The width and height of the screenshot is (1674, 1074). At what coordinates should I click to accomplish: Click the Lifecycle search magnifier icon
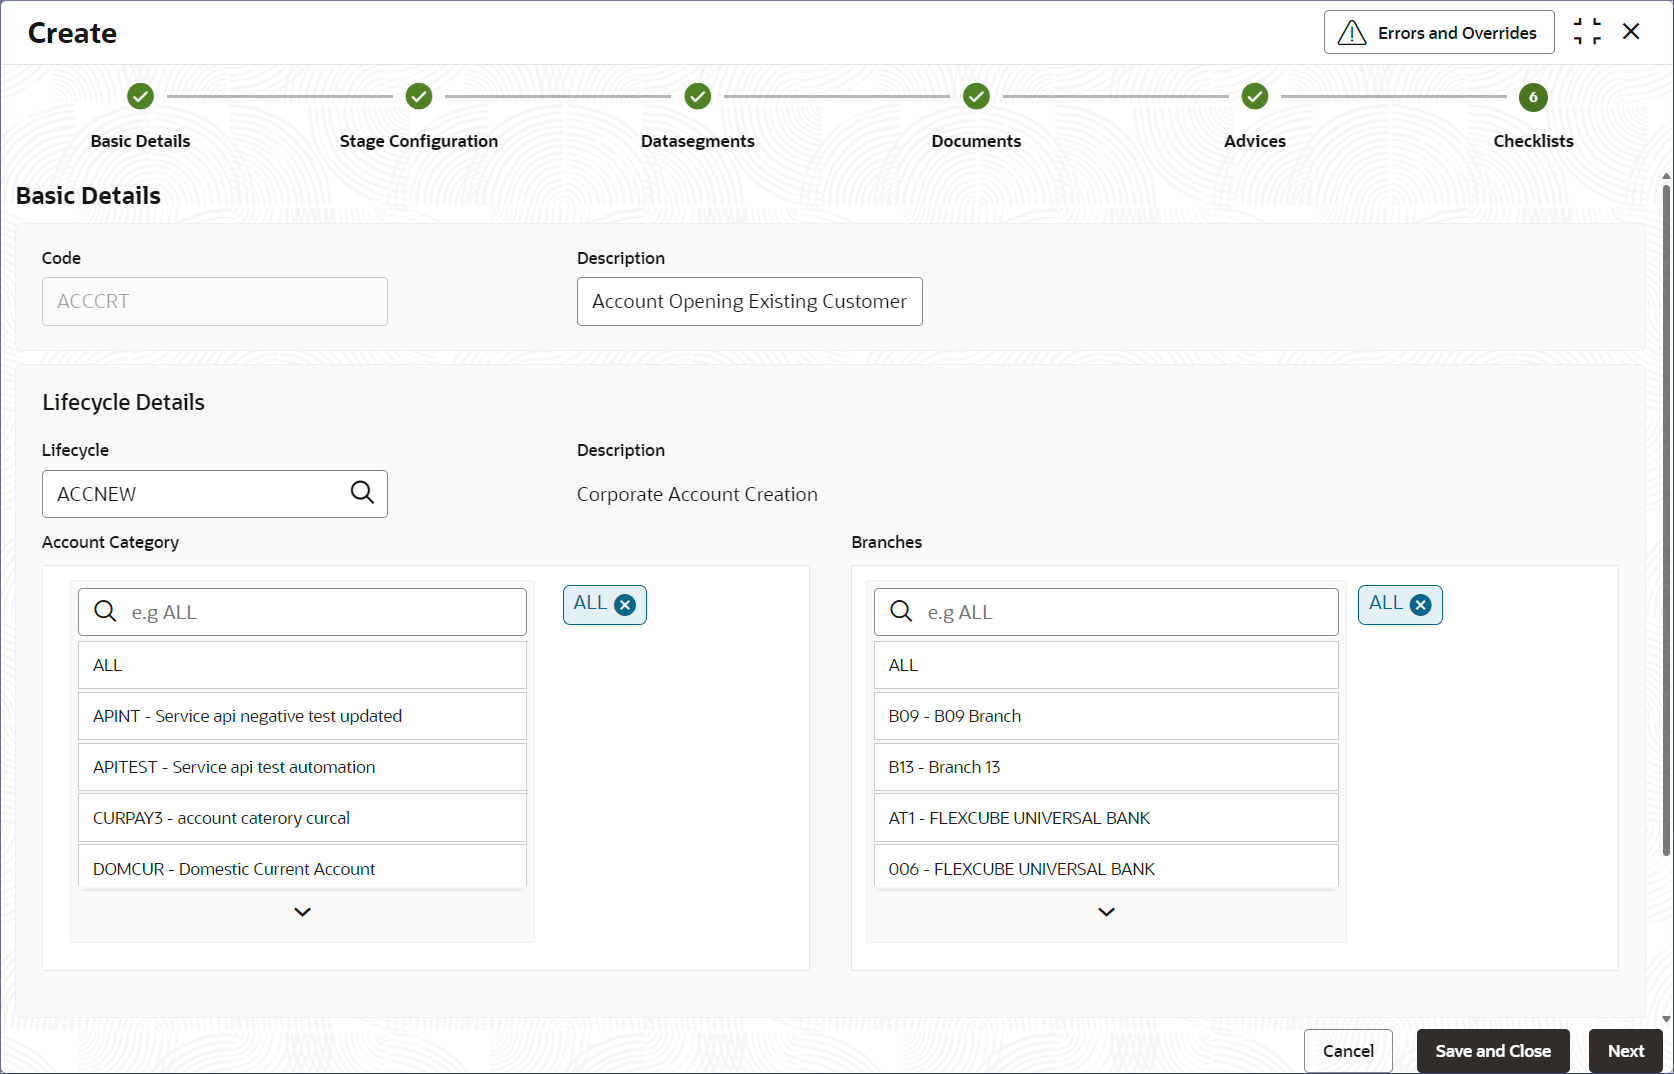[362, 493]
